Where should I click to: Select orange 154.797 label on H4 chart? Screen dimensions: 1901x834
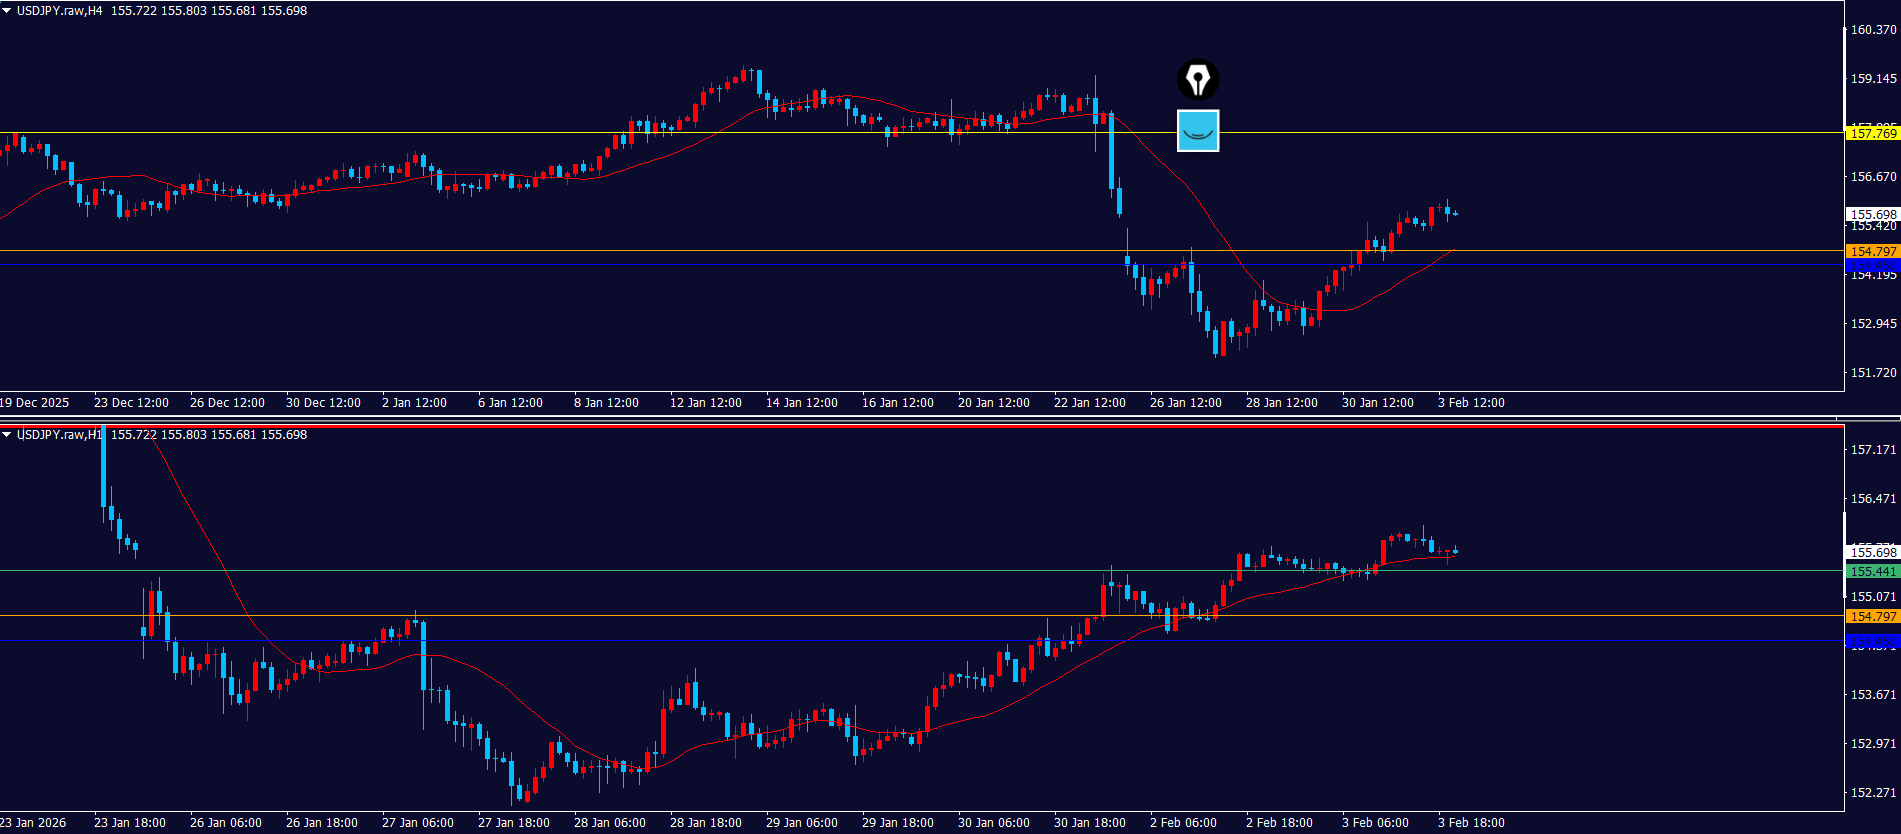click(1872, 251)
